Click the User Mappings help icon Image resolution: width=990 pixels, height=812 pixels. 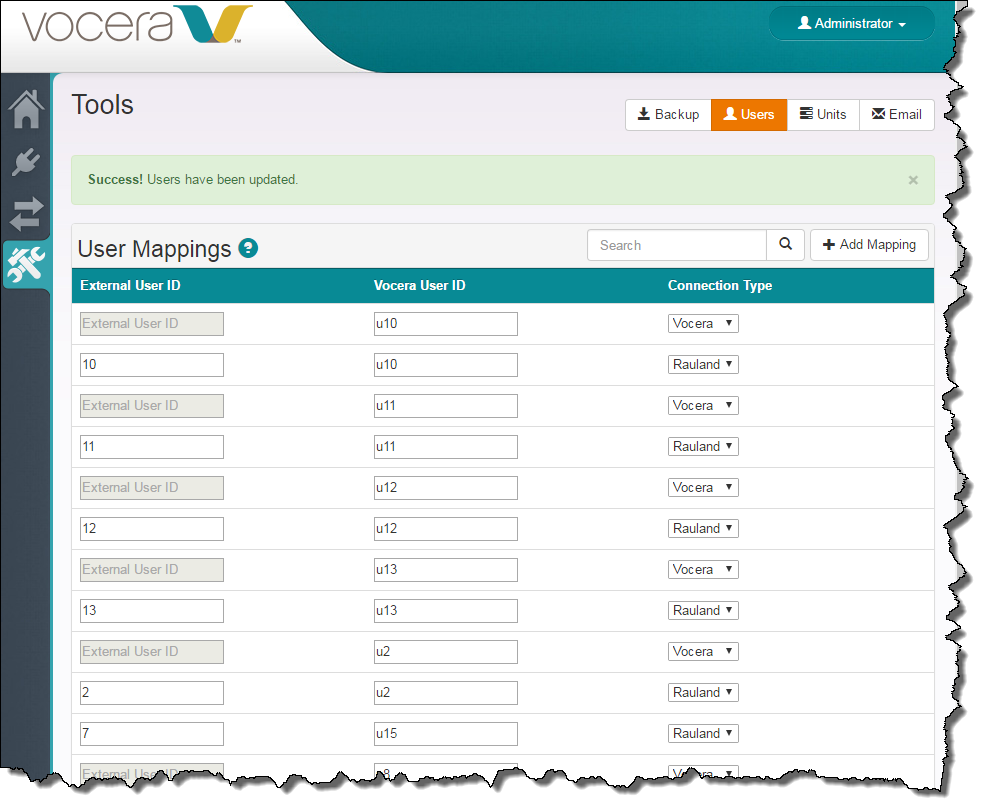(x=248, y=248)
